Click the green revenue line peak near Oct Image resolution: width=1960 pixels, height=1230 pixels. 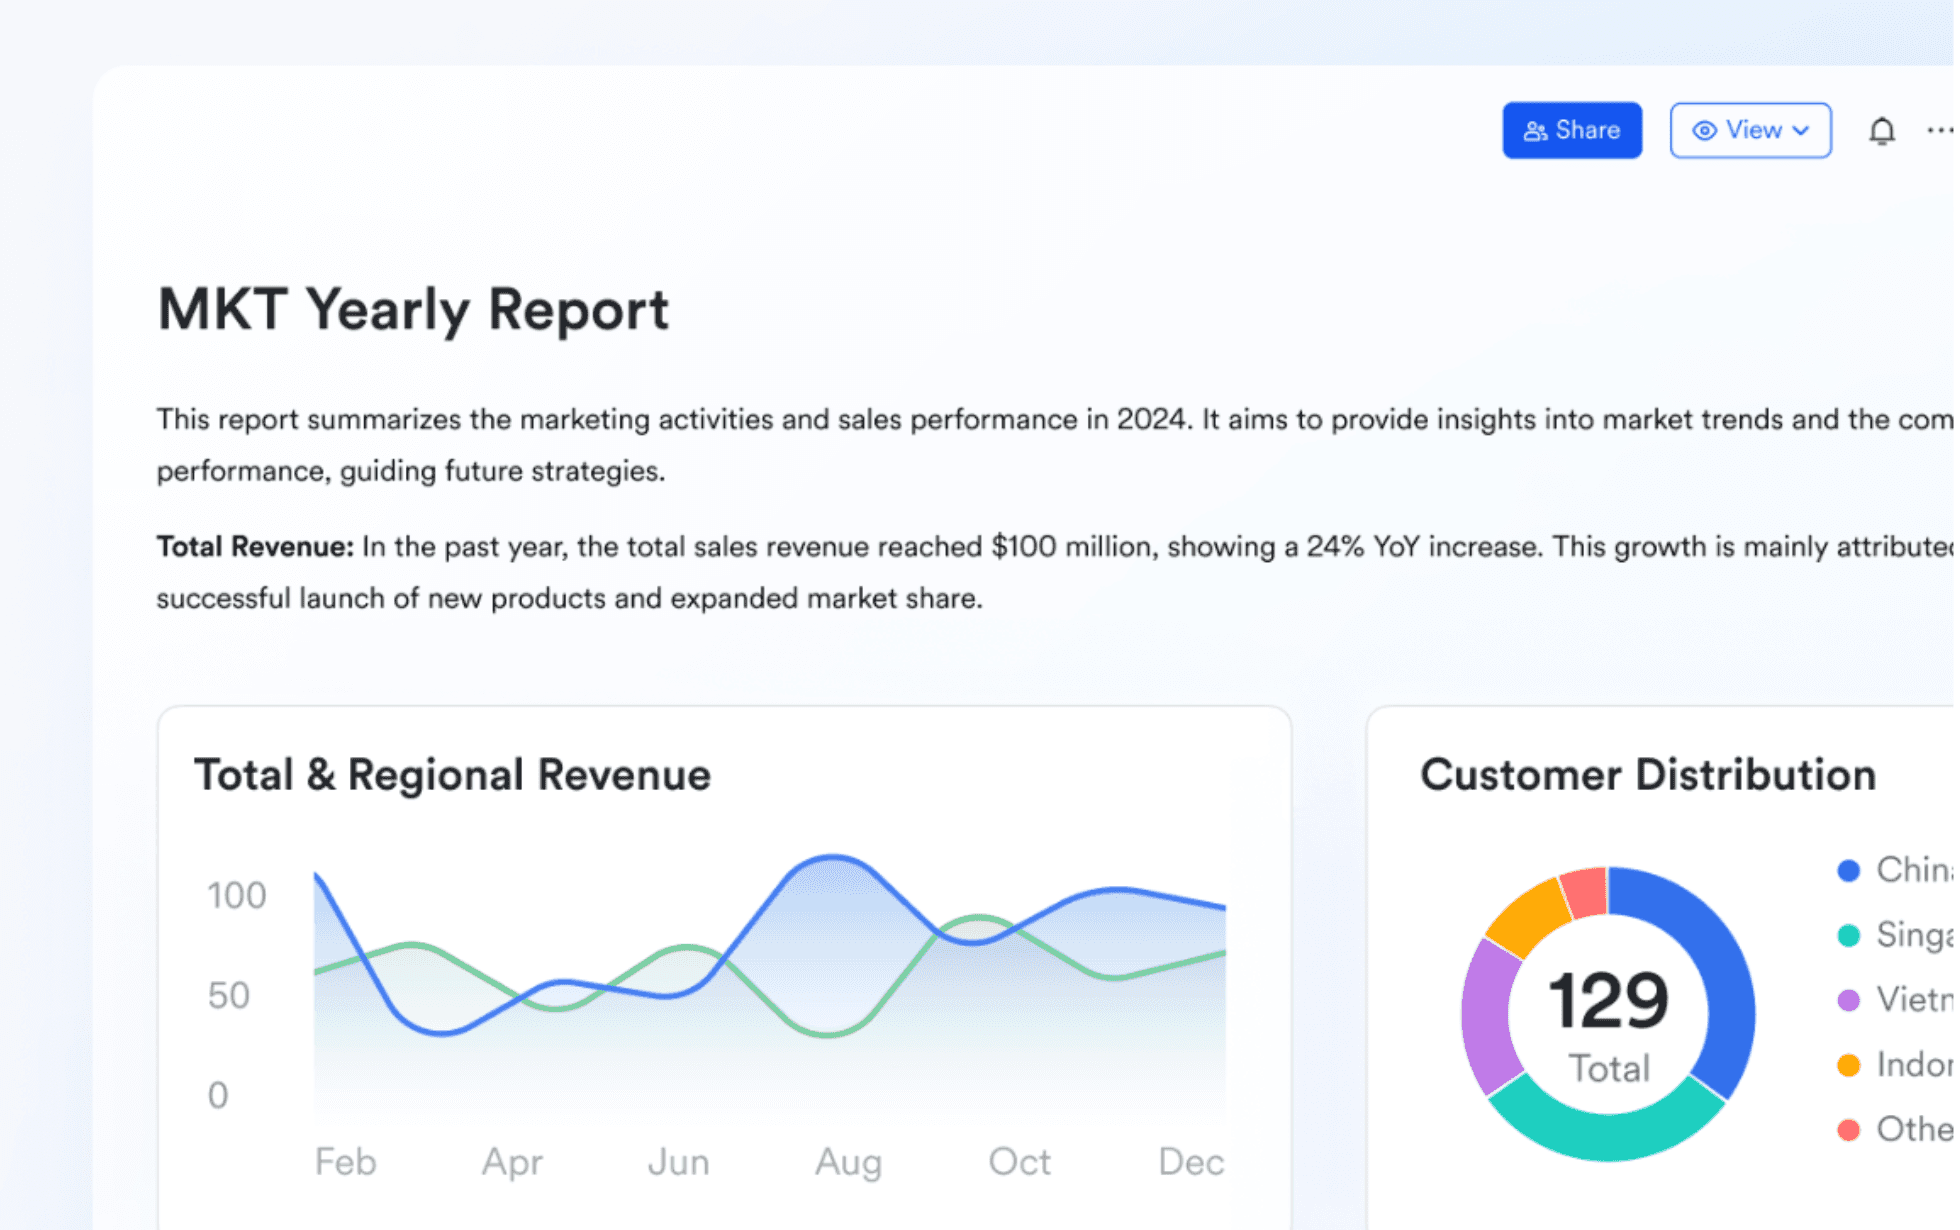(980, 917)
